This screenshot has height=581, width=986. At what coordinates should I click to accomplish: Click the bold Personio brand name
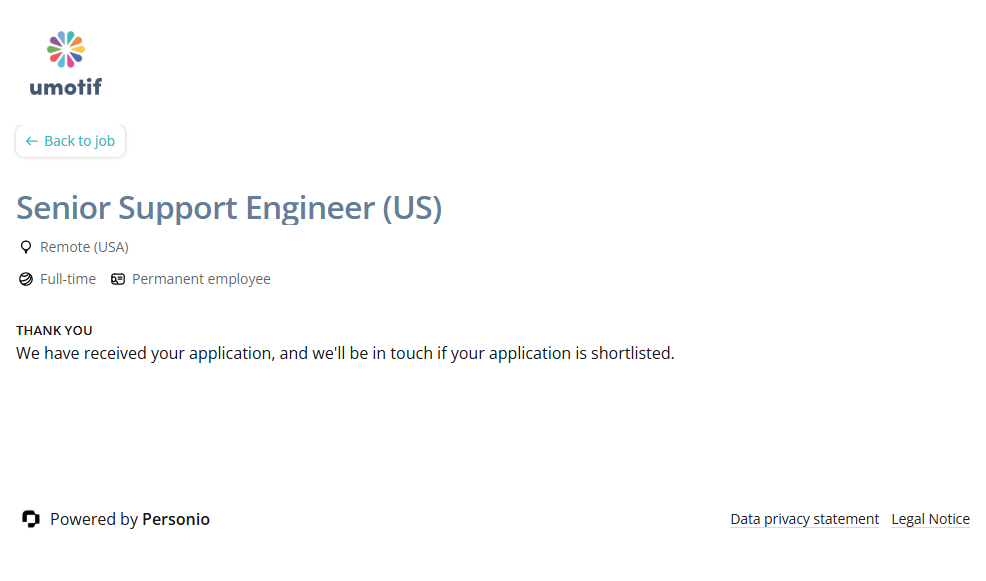[x=176, y=519]
